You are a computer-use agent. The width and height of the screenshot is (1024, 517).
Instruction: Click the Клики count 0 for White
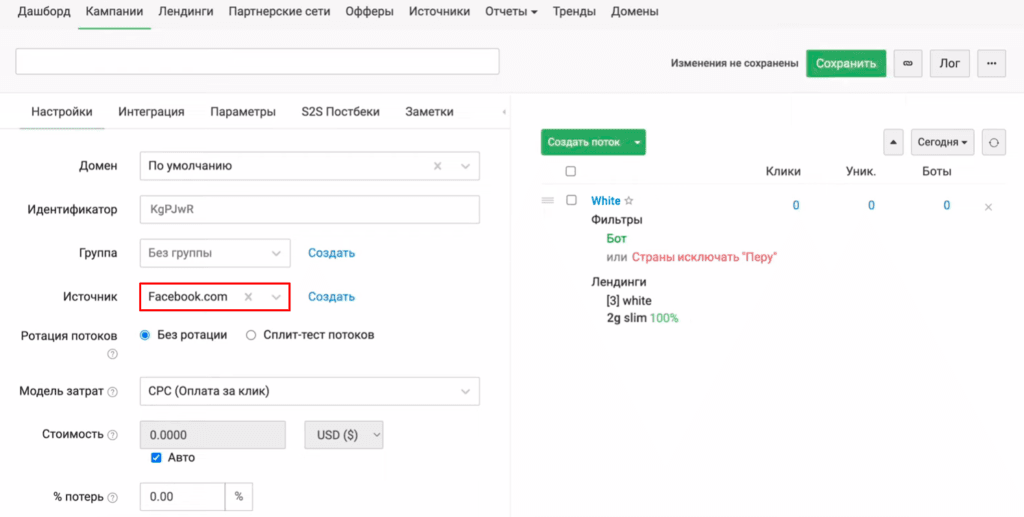pos(796,206)
